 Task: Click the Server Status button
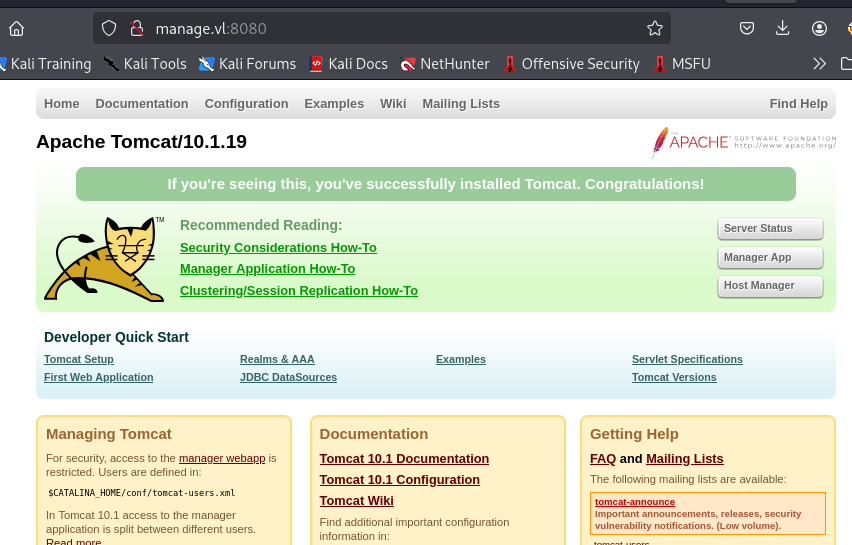pos(769,229)
